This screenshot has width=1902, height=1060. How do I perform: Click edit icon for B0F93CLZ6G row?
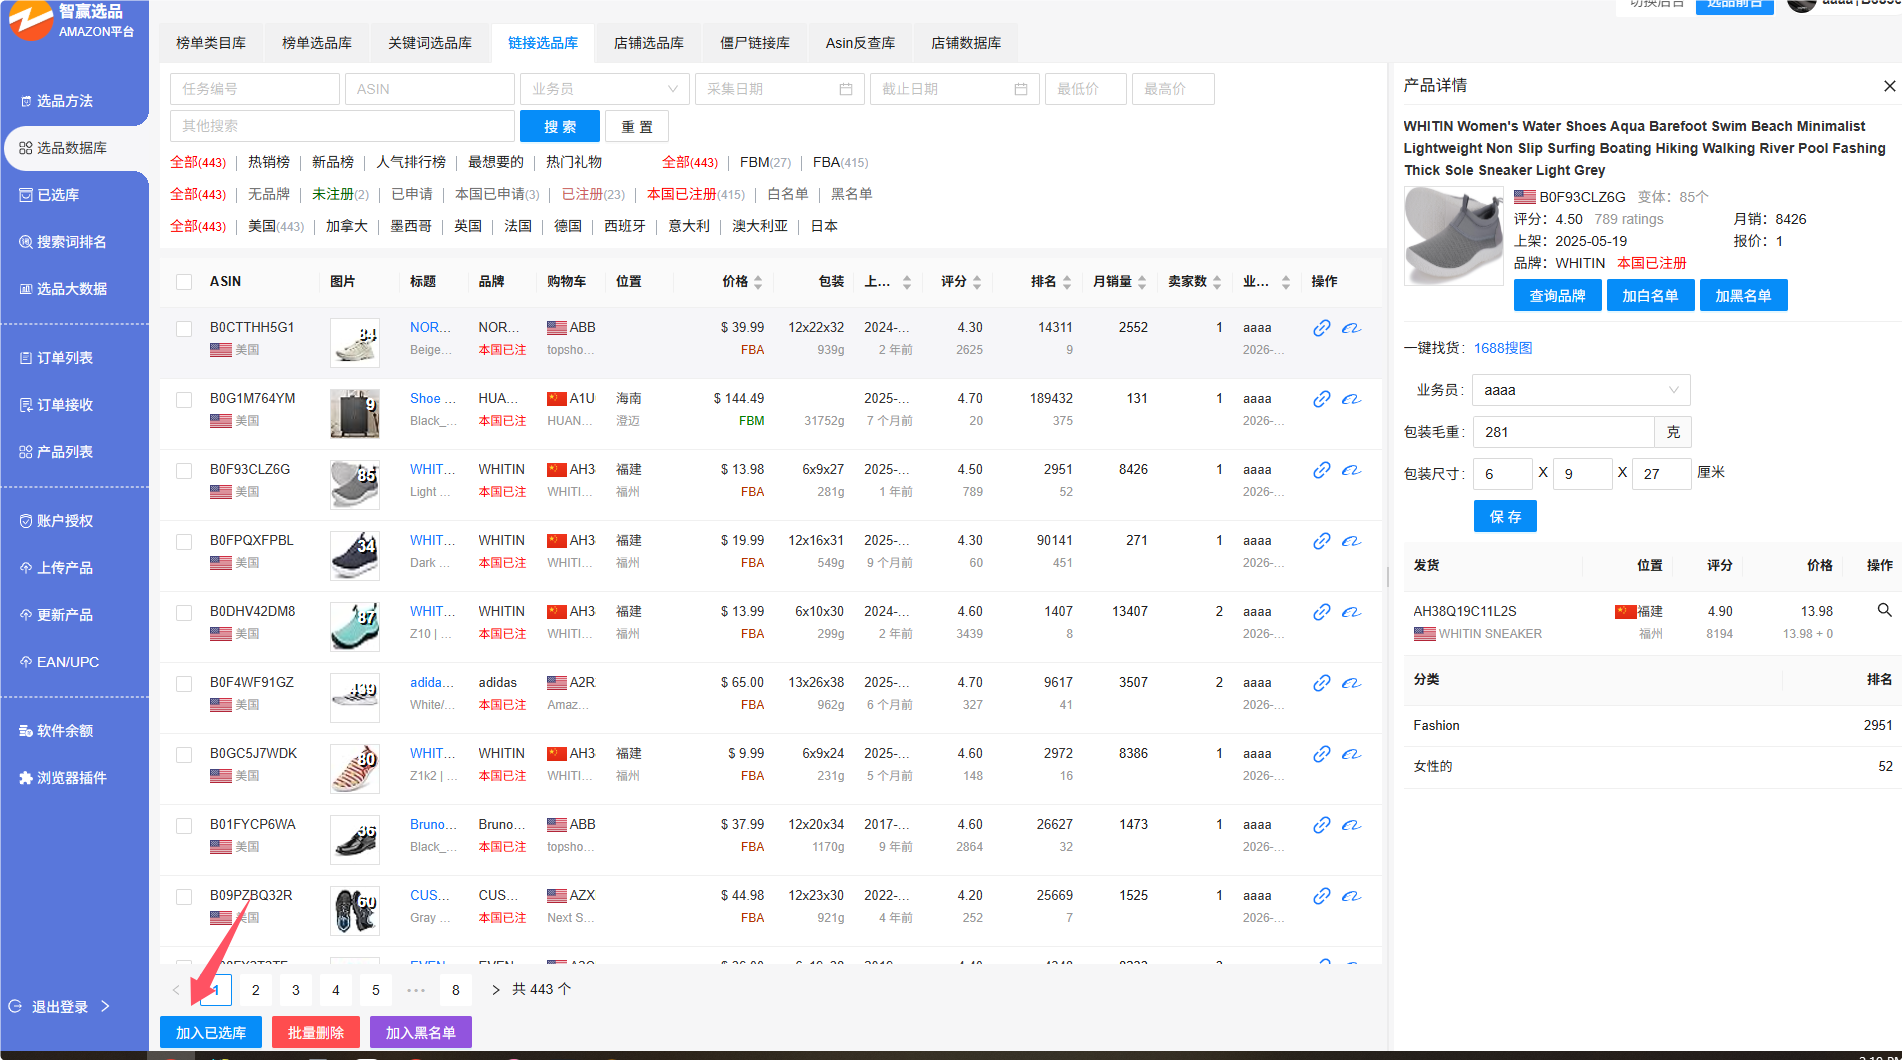pos(1351,470)
